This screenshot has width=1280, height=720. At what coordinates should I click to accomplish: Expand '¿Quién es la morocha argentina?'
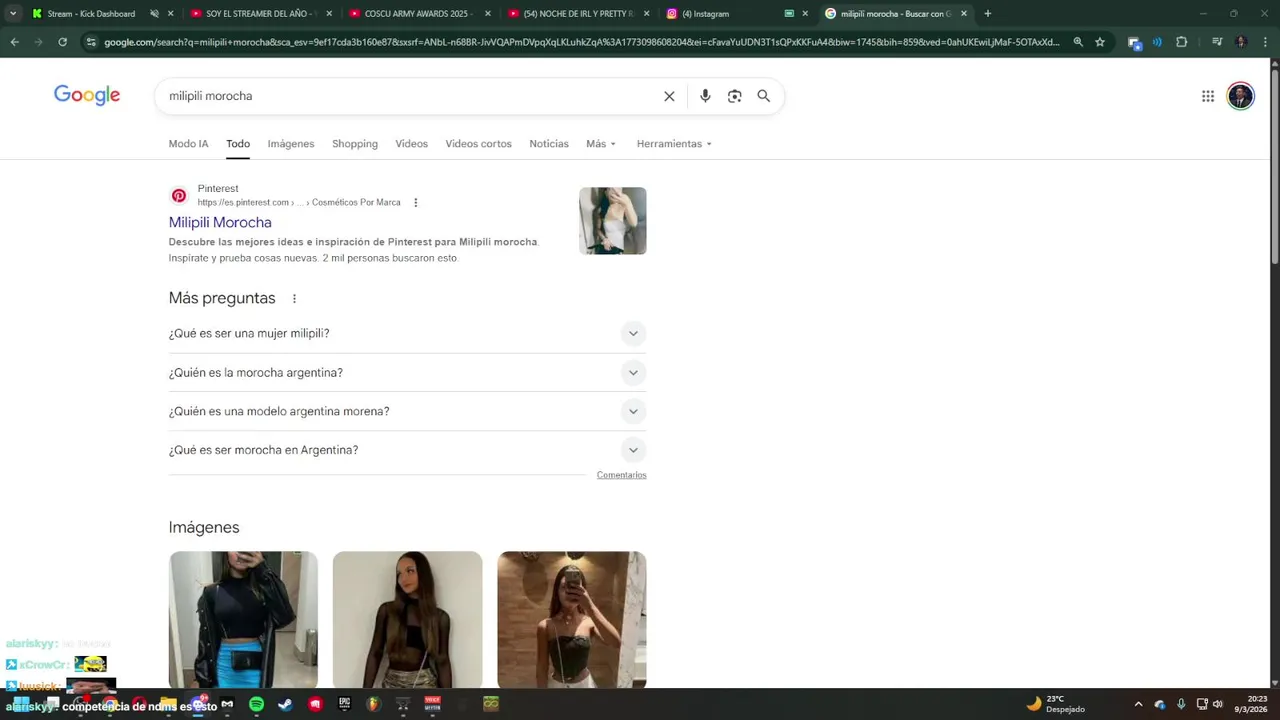pyautogui.click(x=407, y=373)
